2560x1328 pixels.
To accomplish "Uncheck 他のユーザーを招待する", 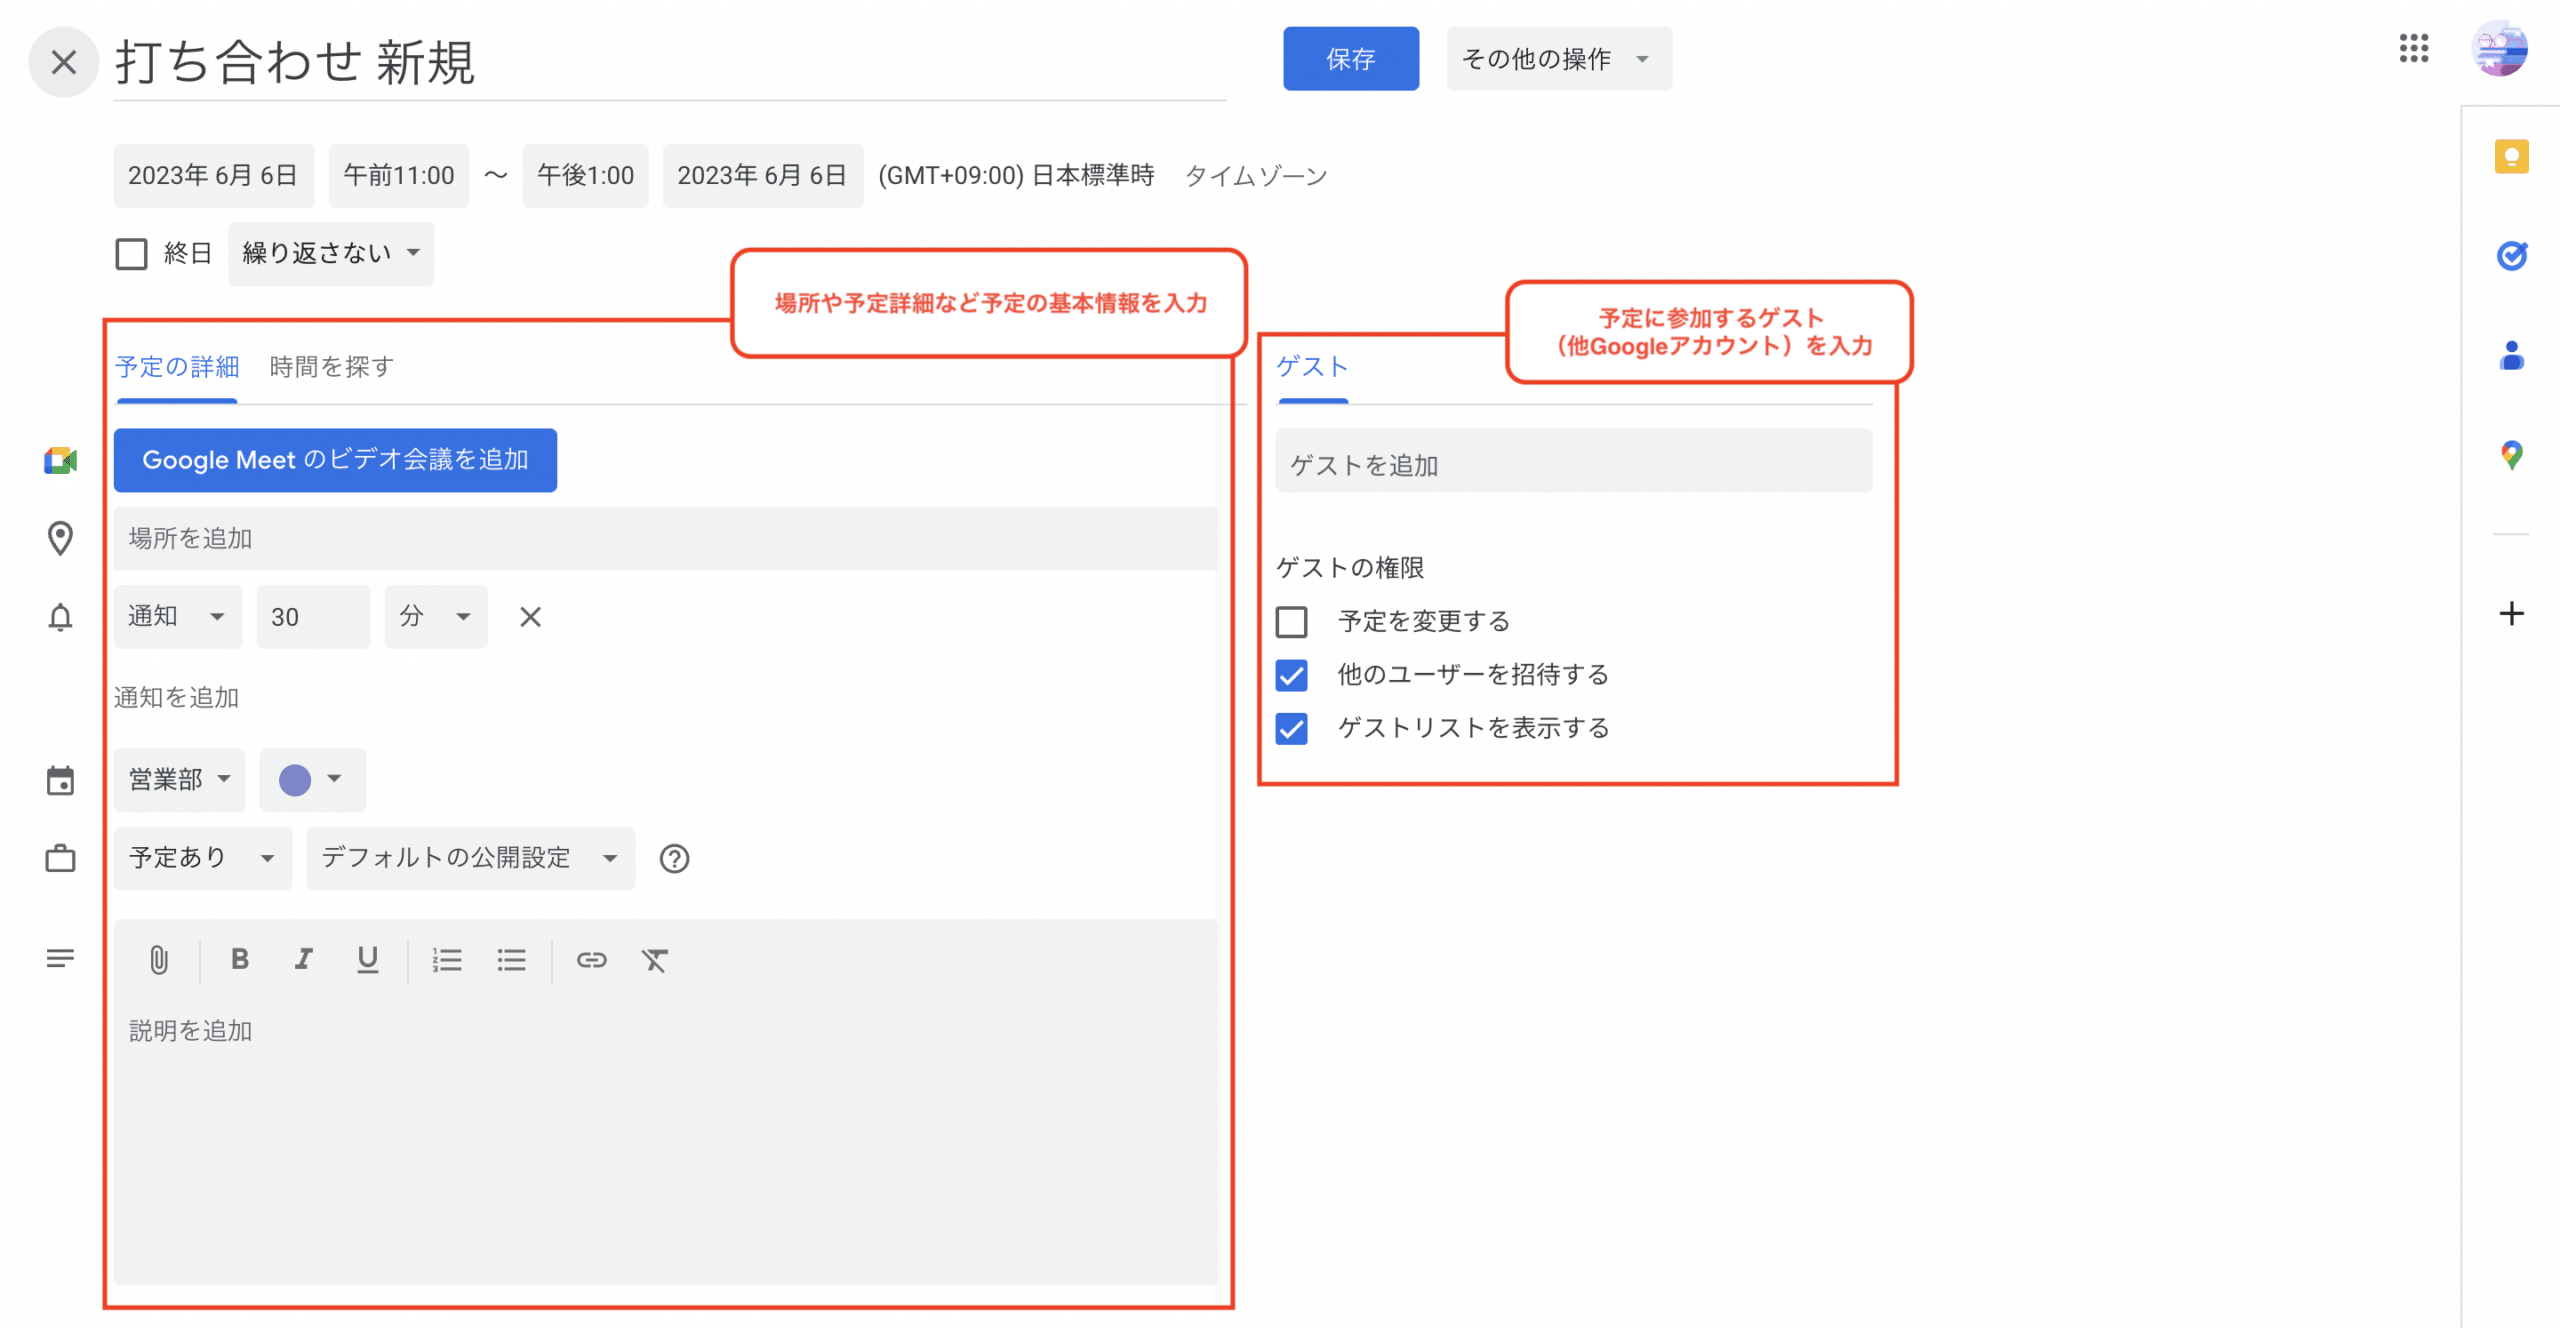I will (x=1291, y=675).
